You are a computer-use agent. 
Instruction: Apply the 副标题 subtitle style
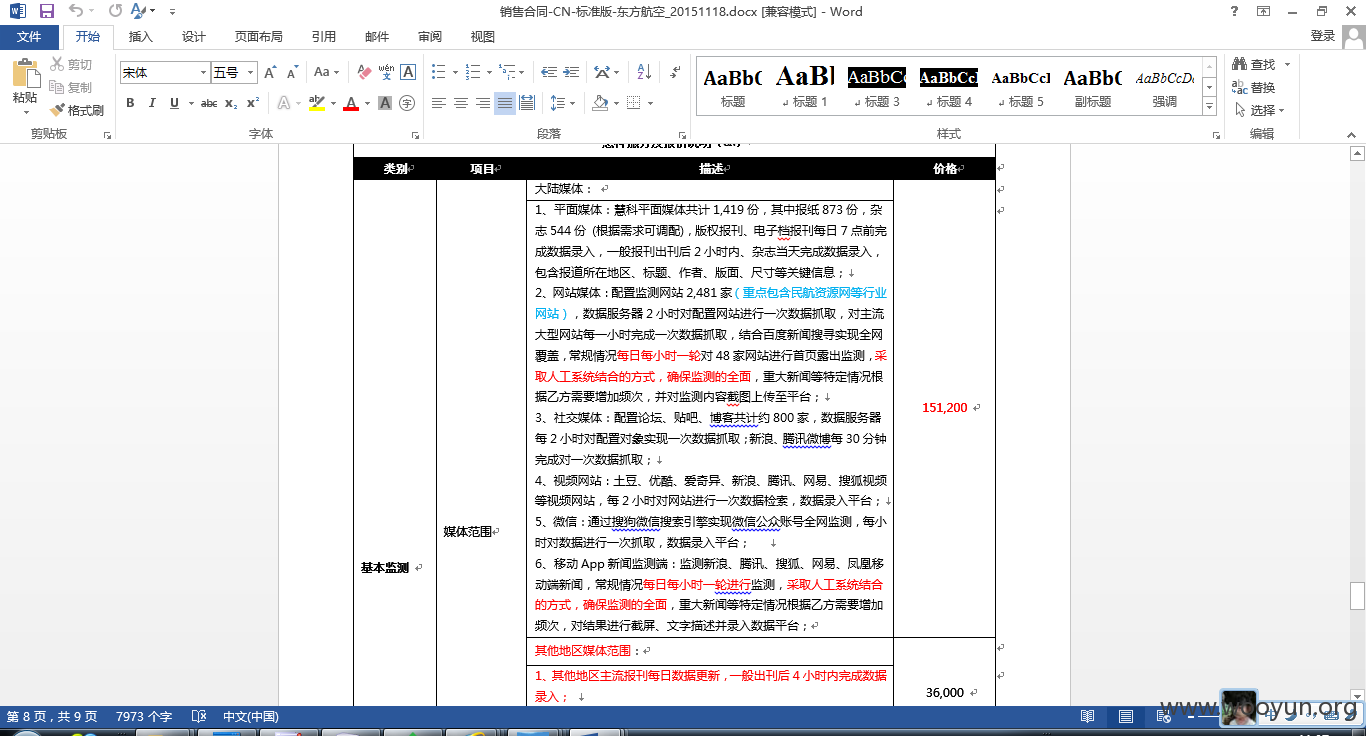pyautogui.click(x=1092, y=85)
